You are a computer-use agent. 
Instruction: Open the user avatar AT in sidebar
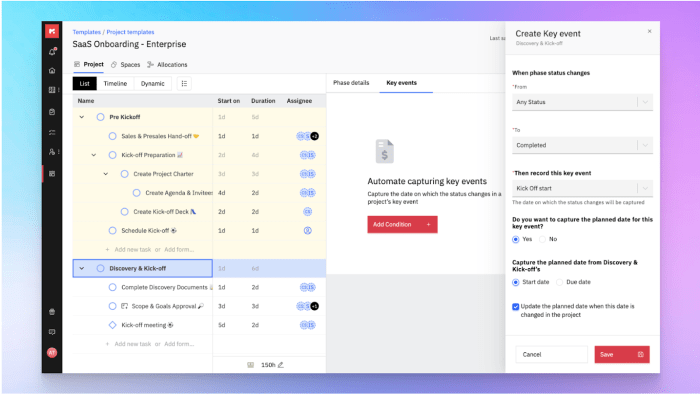coord(52,353)
